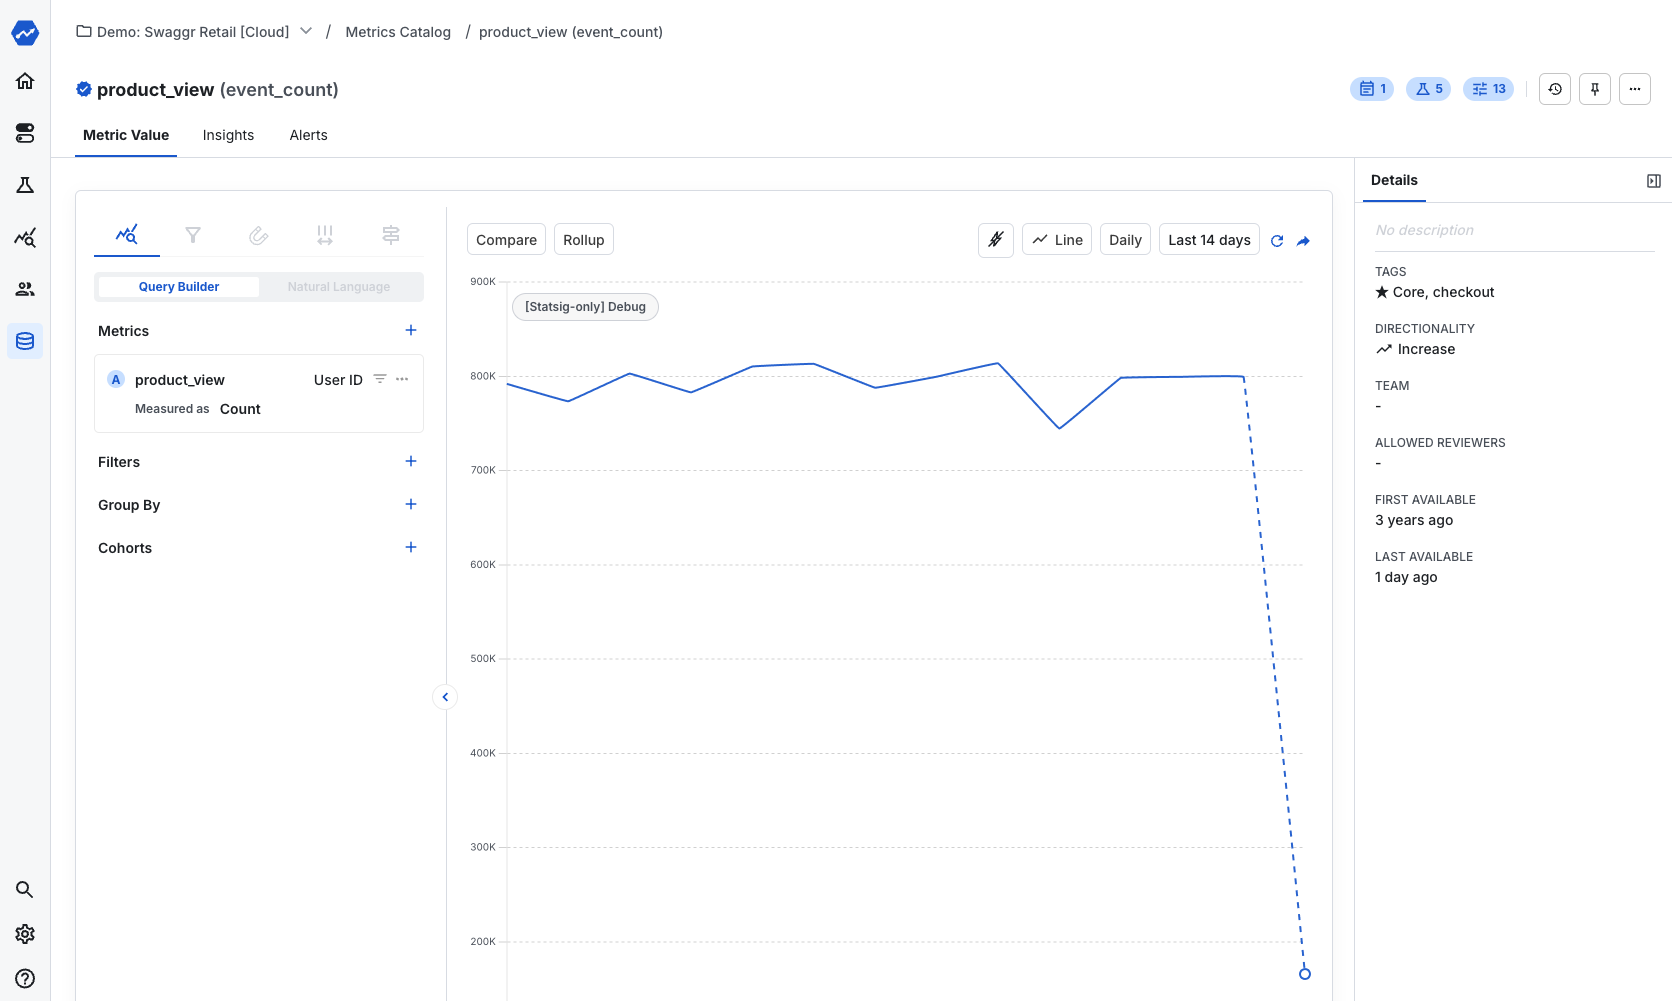1672x1001 pixels.
Task: Open Daily granularity dropdown
Action: (x=1125, y=240)
